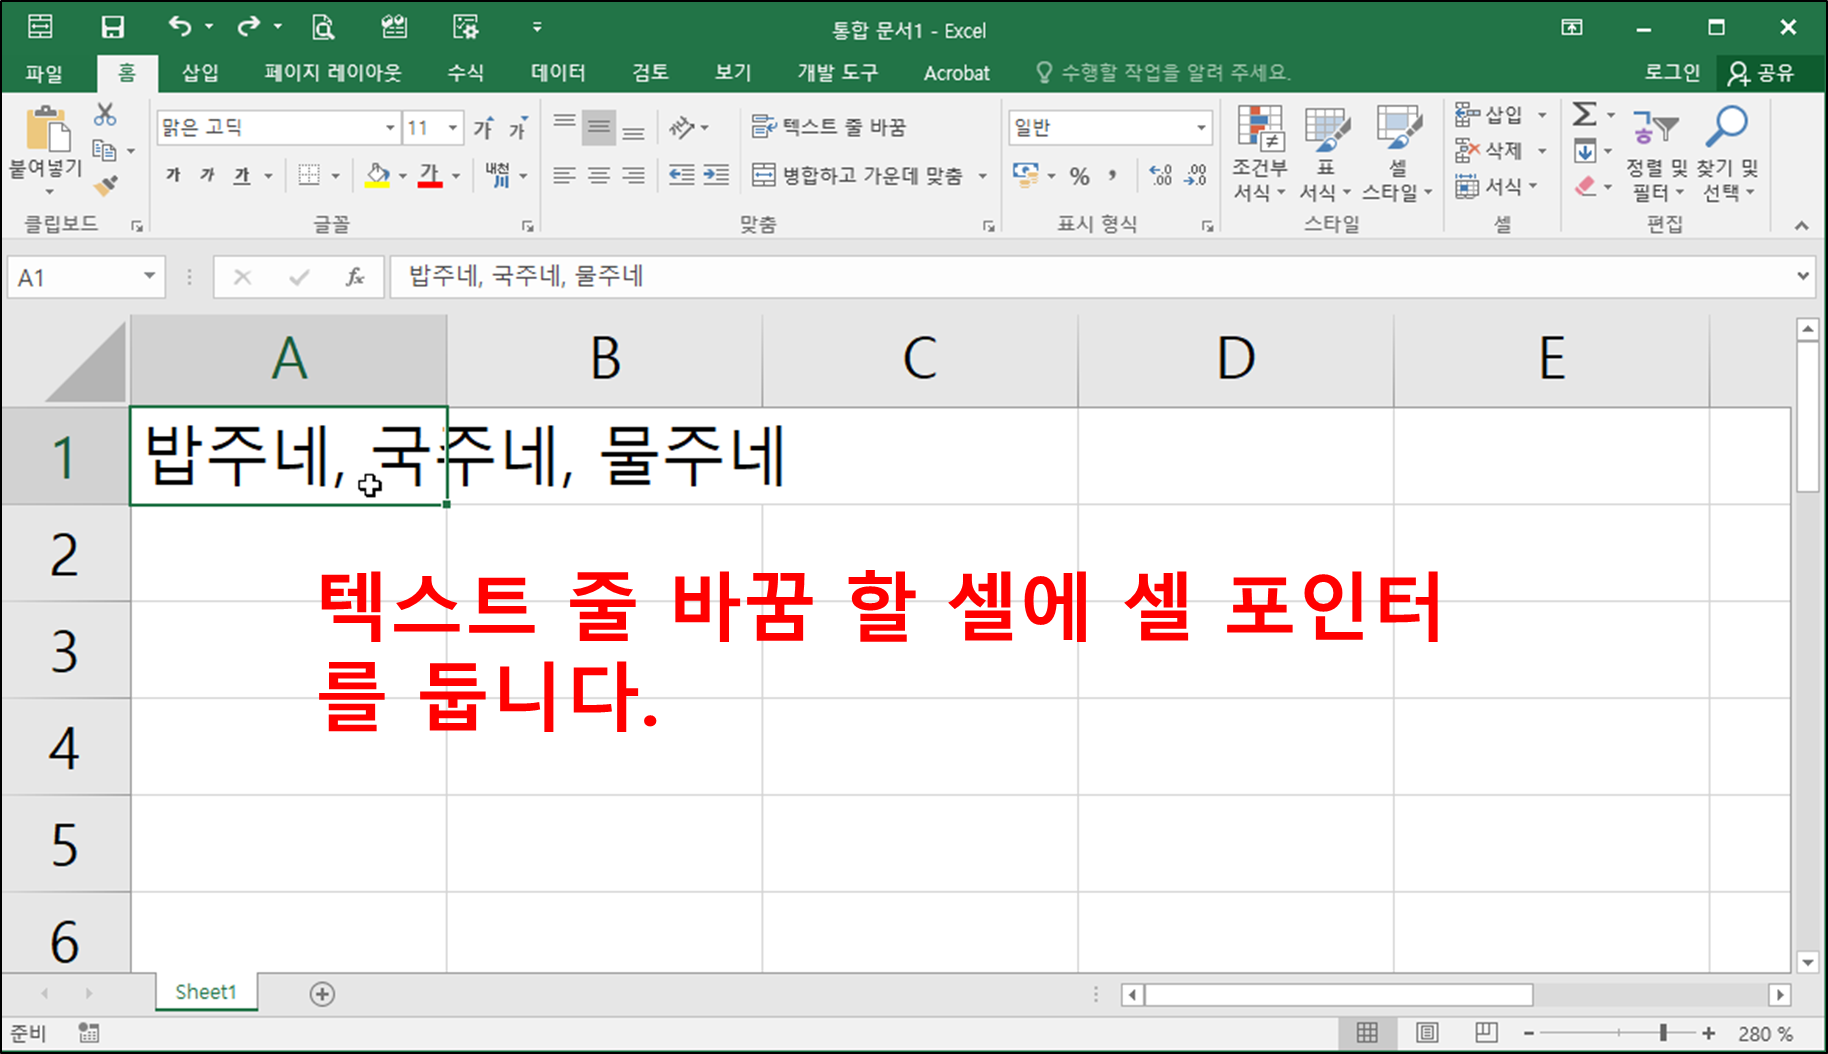This screenshot has width=1828, height=1054.
Task: Select the Format Painter (서식 복사) brush icon
Action: (107, 185)
